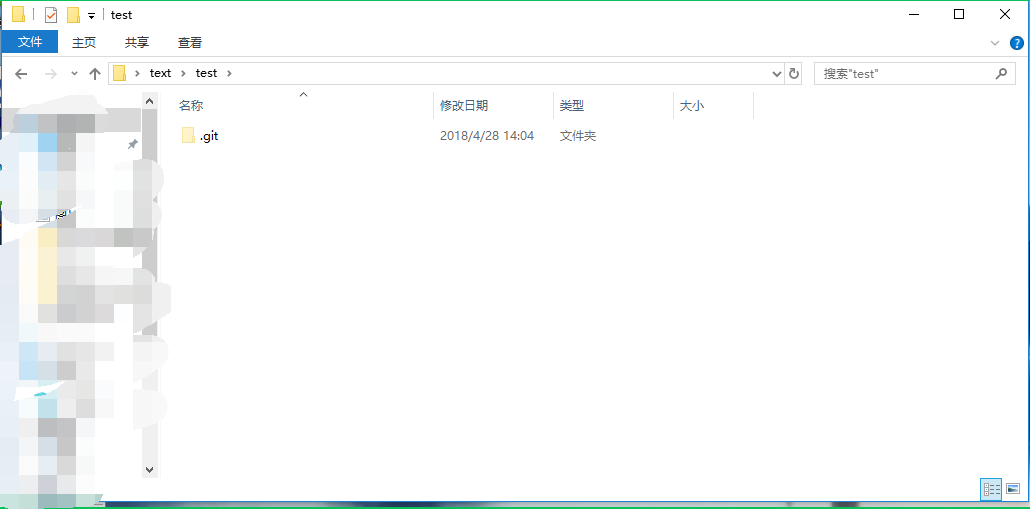Open the 文件 ribbon tab
This screenshot has width=1030, height=513.
click(30, 43)
